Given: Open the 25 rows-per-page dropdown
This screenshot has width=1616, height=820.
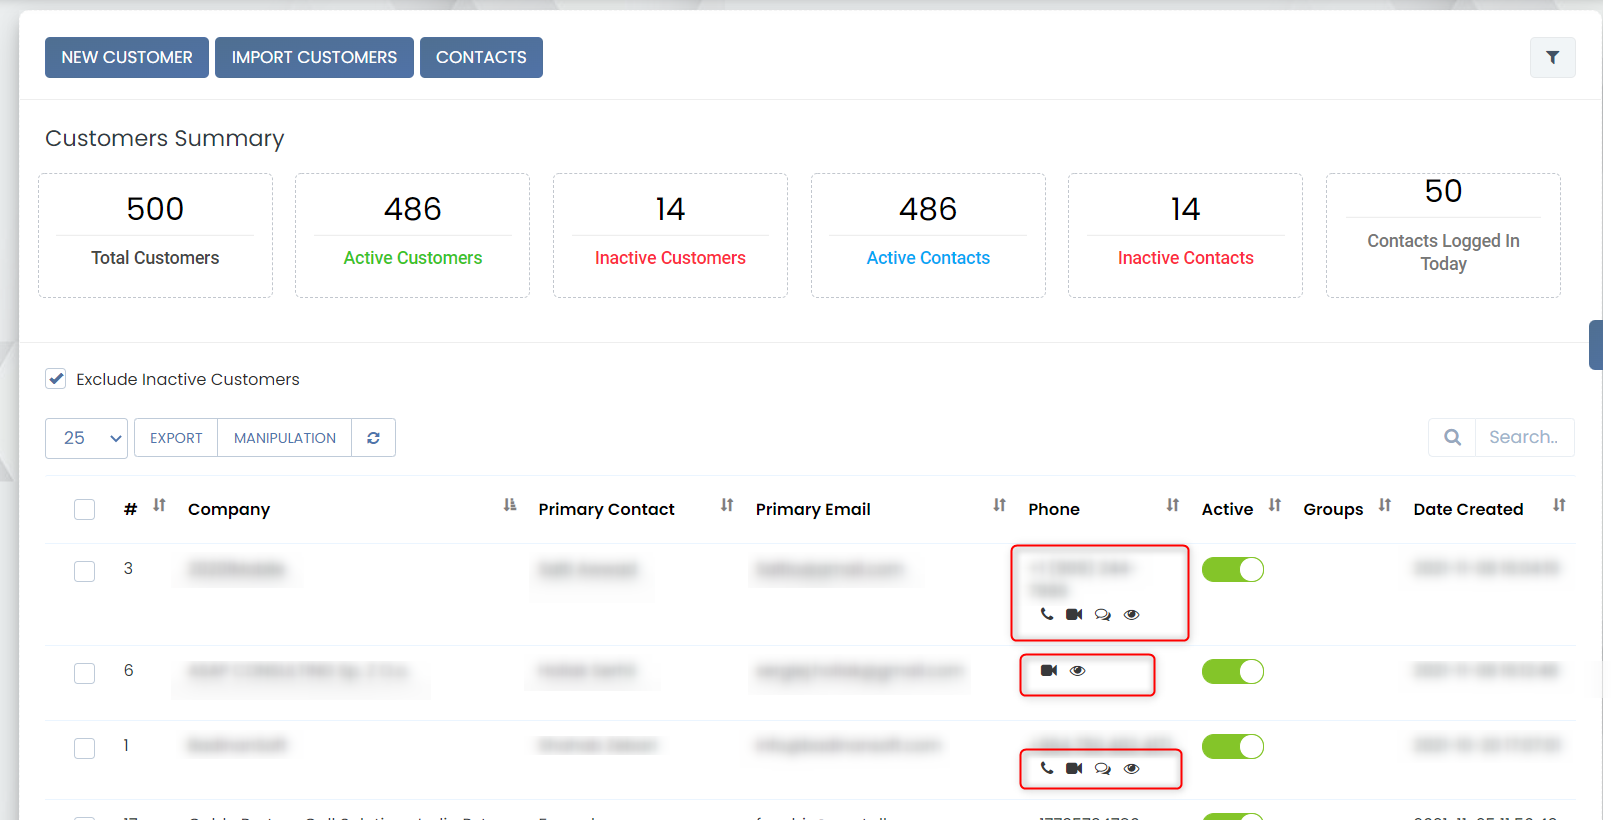Looking at the screenshot, I should tap(86, 438).
